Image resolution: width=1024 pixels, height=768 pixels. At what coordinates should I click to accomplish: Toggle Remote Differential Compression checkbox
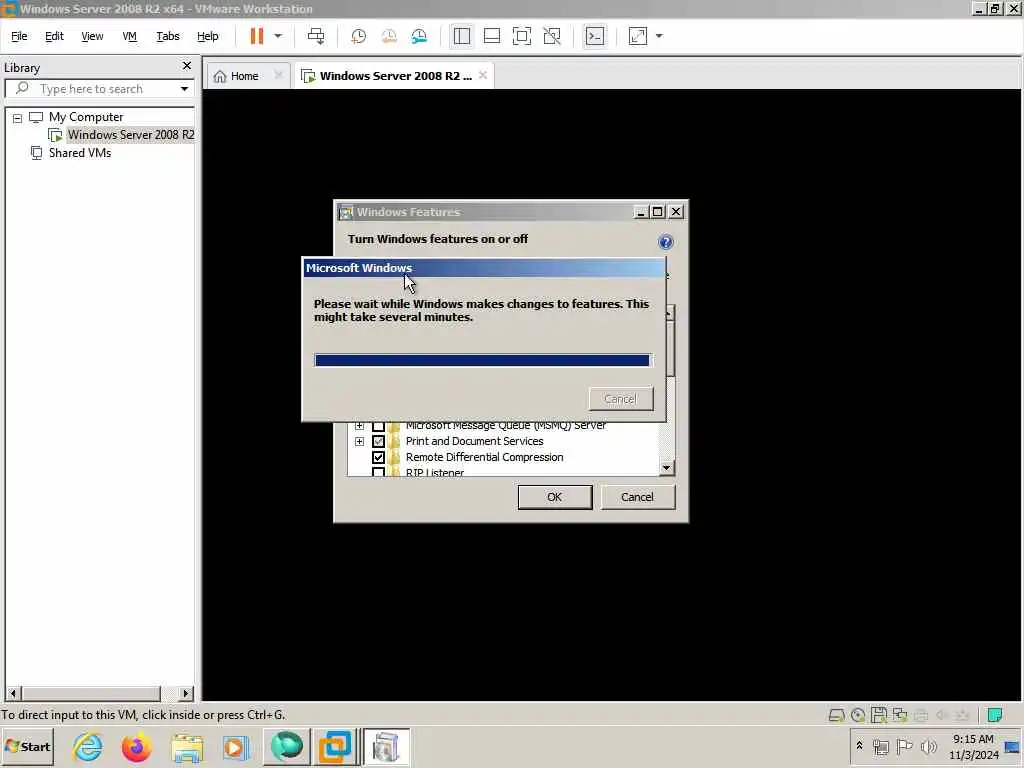point(378,457)
